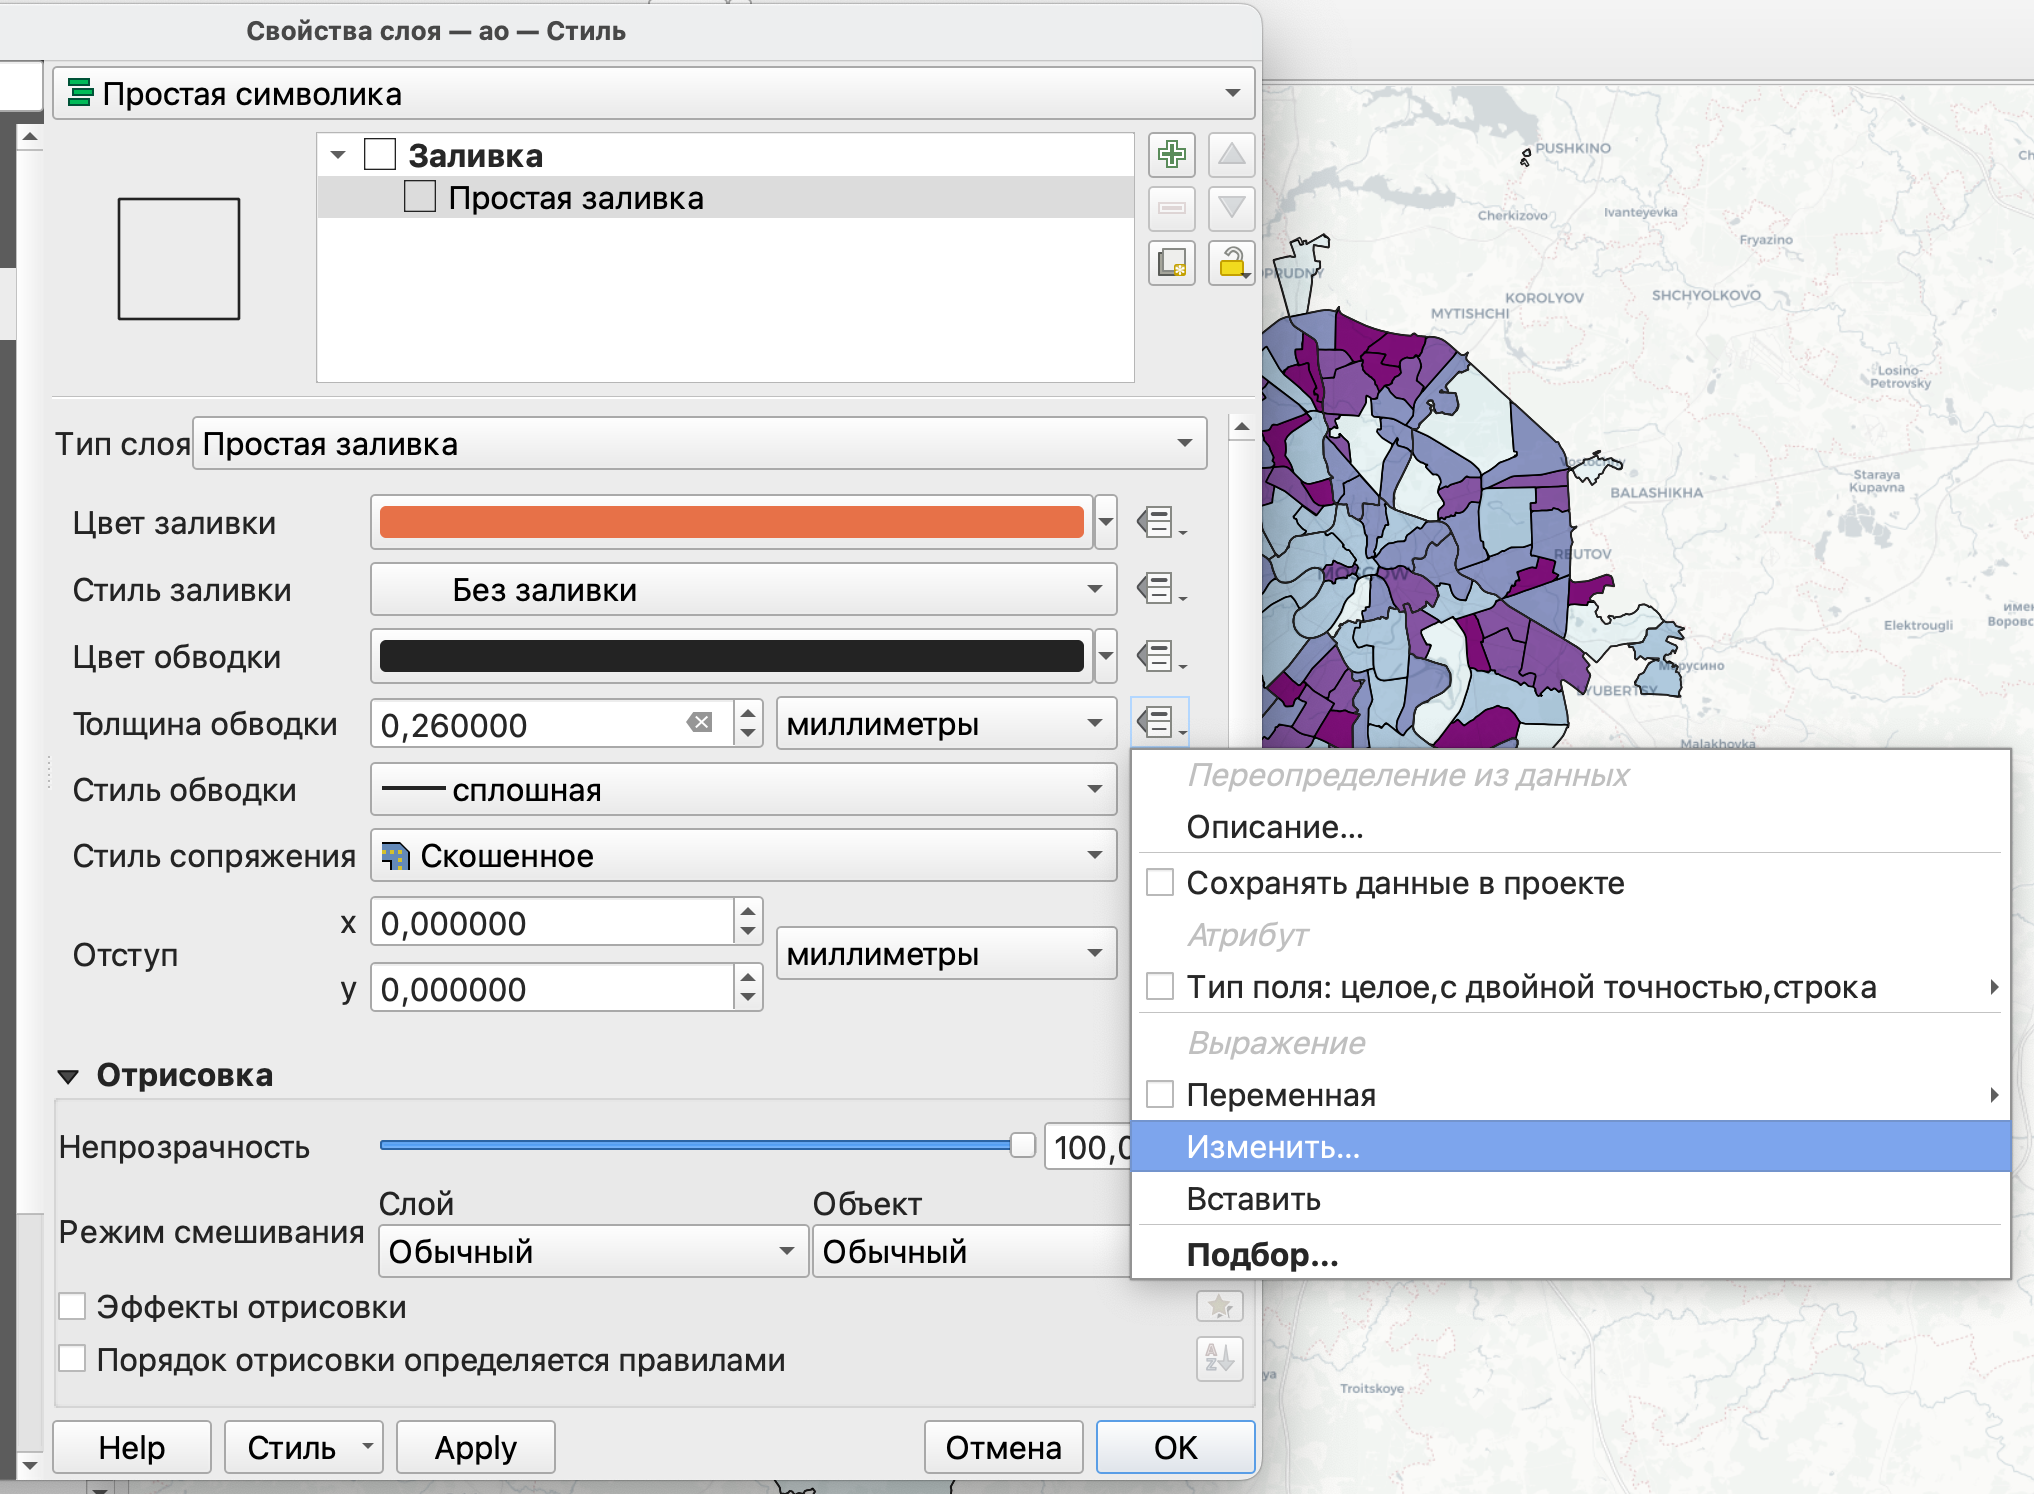Screen dimensions: 2034x1494
Task: Clear the stroke width value field
Action: 700,723
